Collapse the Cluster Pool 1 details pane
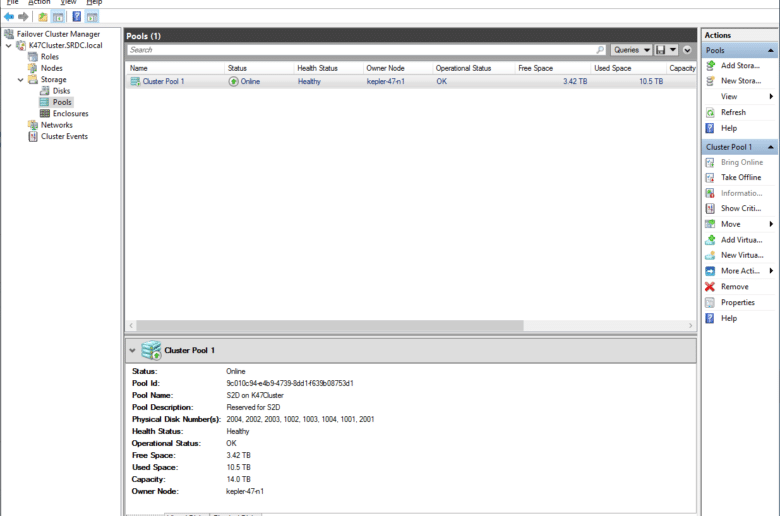This screenshot has width=780, height=516. [x=132, y=350]
